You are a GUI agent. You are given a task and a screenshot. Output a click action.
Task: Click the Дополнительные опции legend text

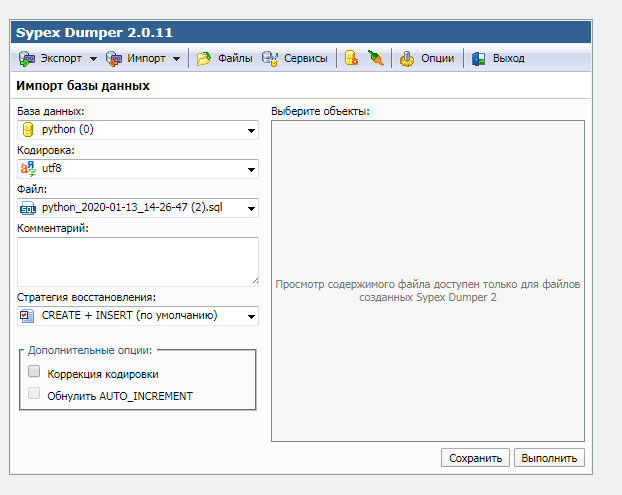[90, 350]
